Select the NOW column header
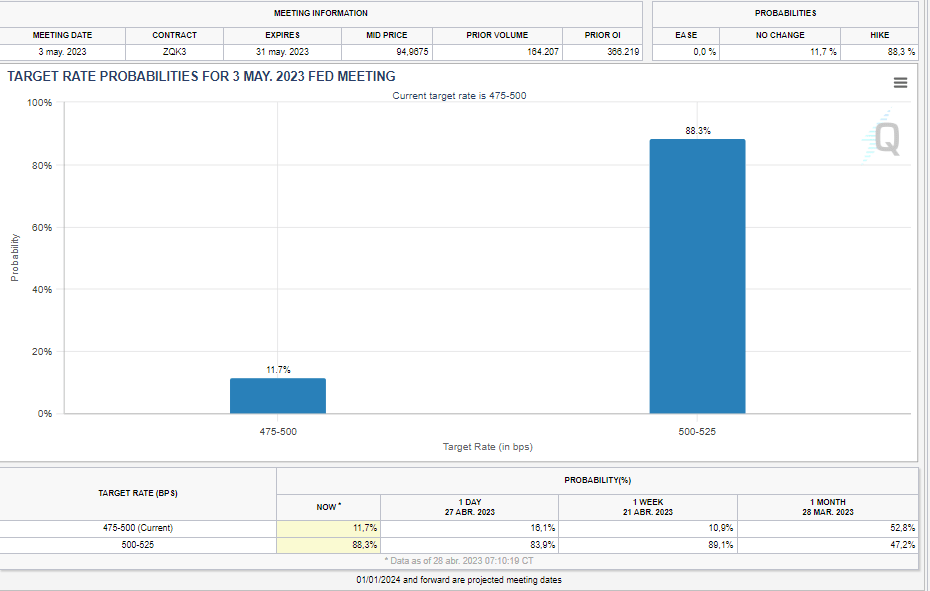This screenshot has width=930, height=591. click(x=328, y=507)
